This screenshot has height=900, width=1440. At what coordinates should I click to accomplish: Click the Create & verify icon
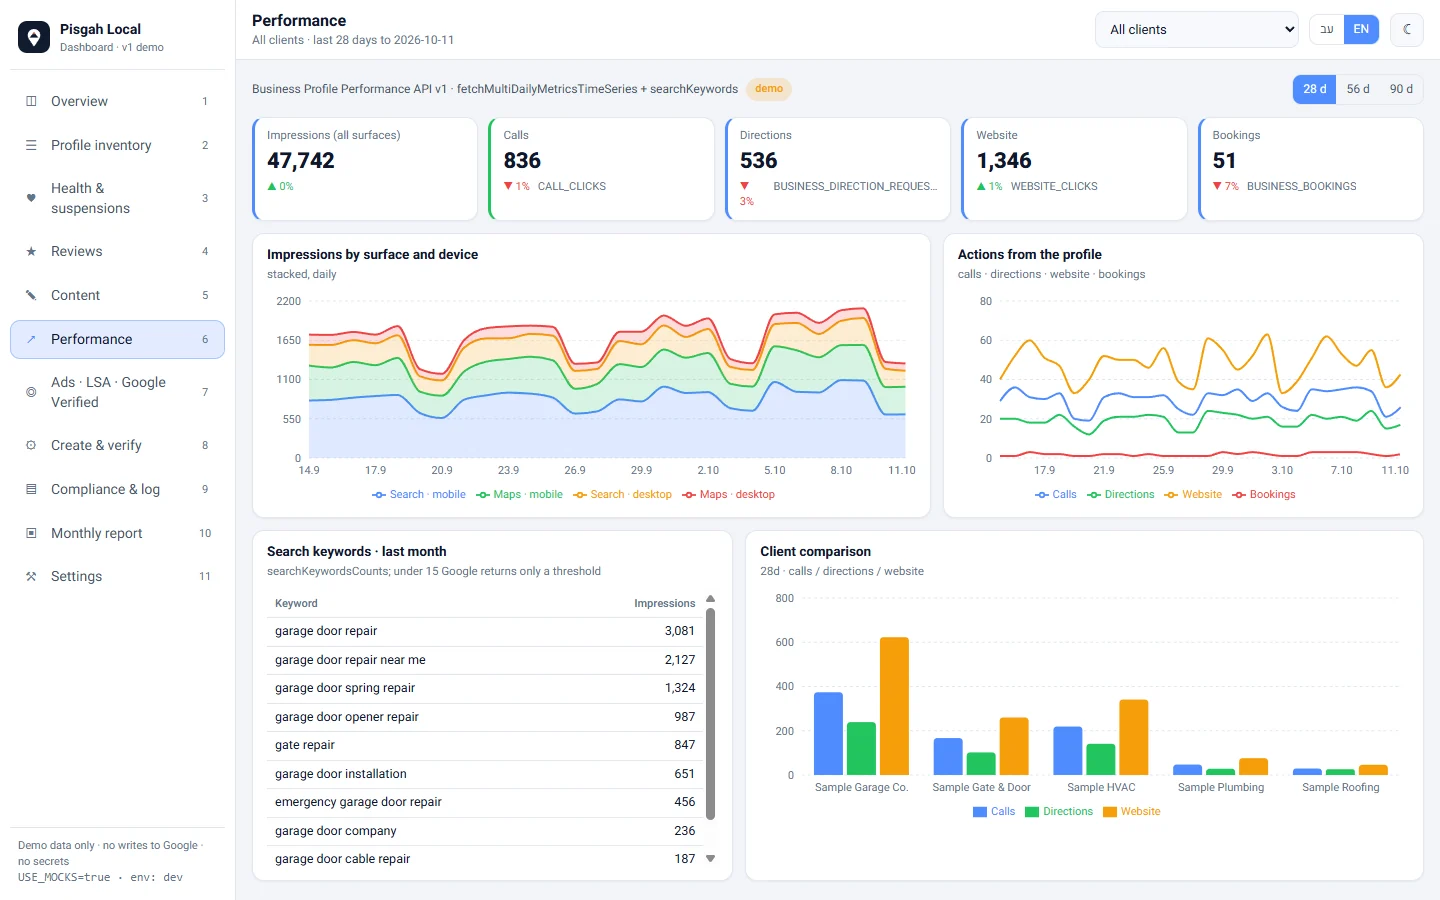tap(31, 445)
